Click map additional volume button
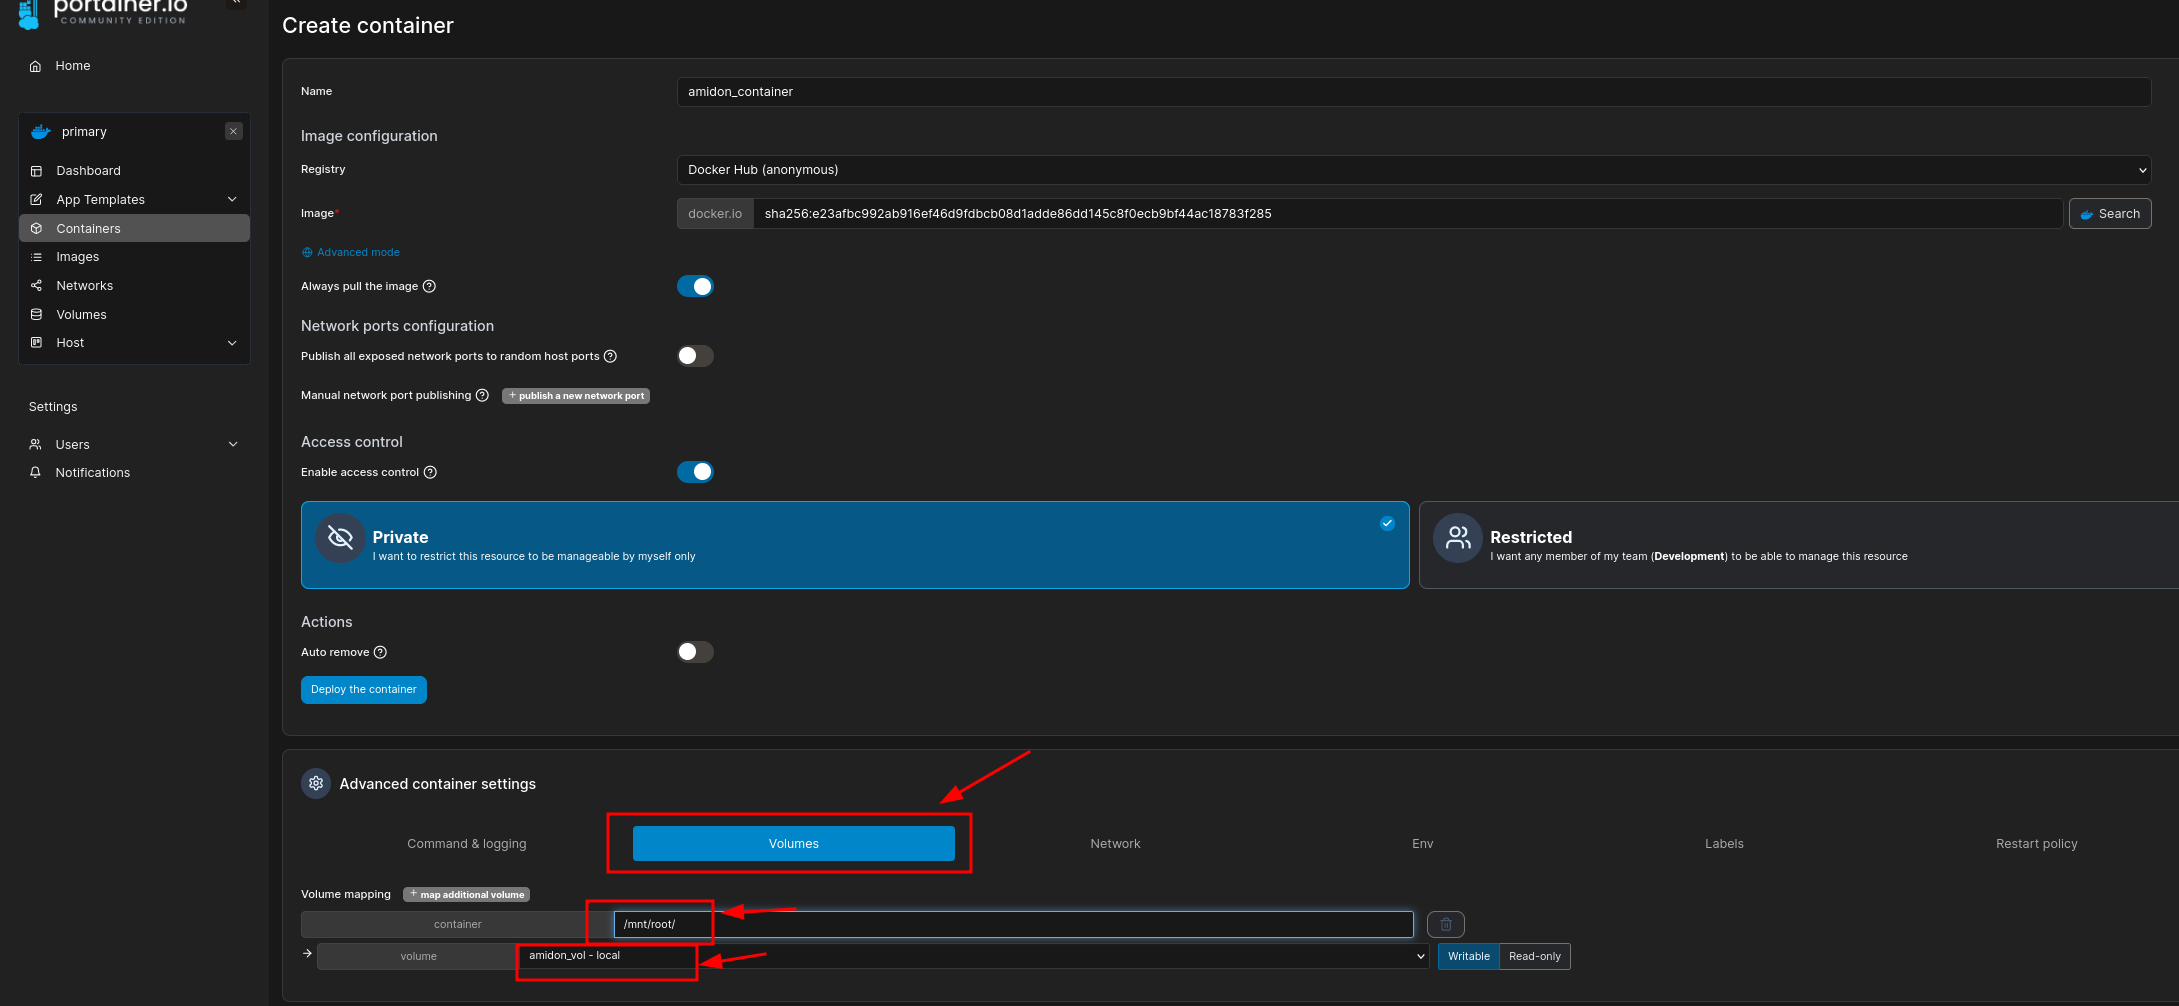 pos(467,895)
